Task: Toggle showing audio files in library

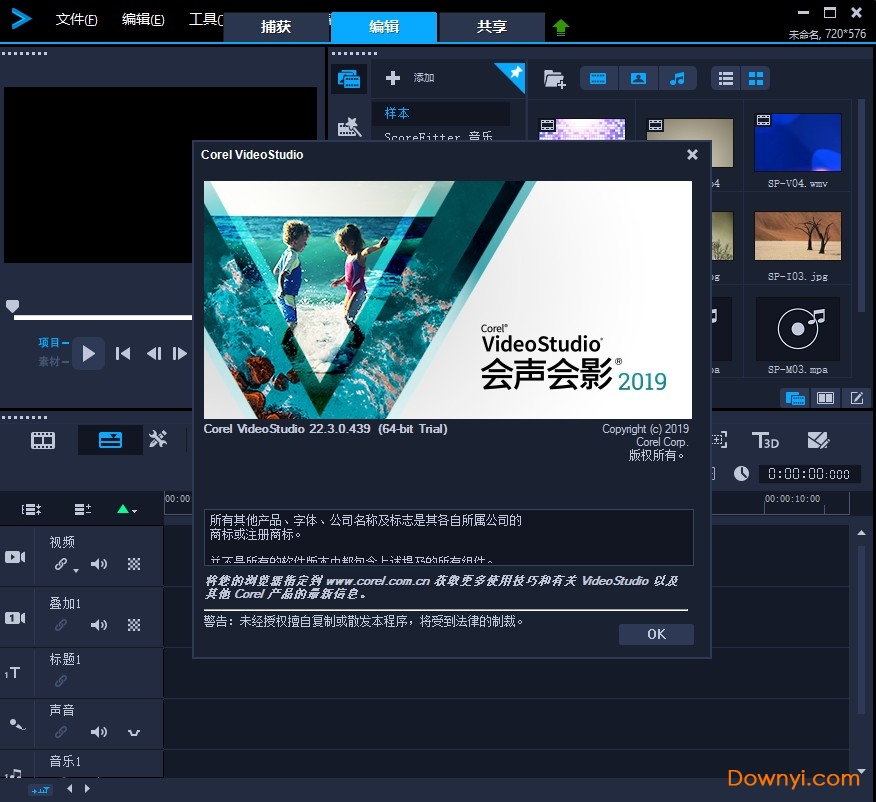Action: click(x=677, y=78)
